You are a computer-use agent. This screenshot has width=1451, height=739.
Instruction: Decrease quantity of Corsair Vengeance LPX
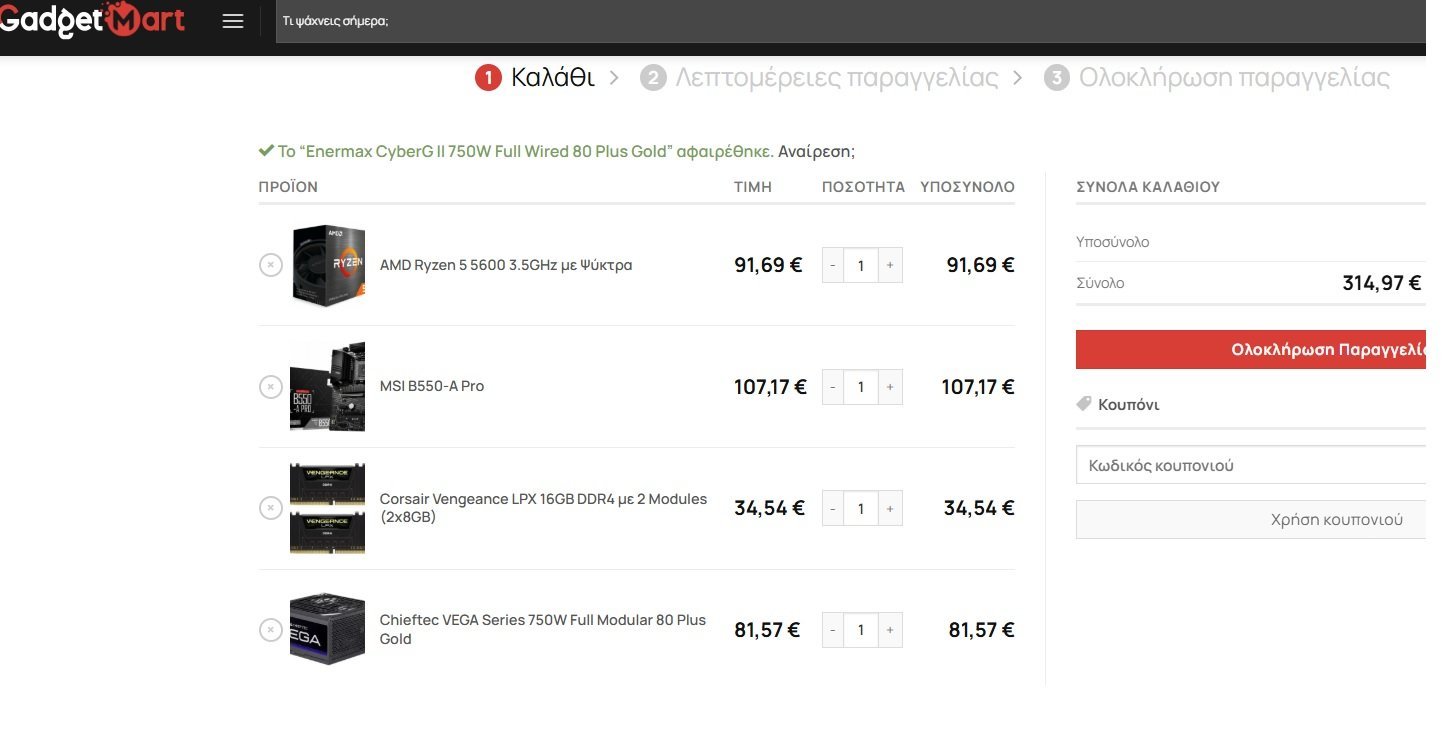833,508
